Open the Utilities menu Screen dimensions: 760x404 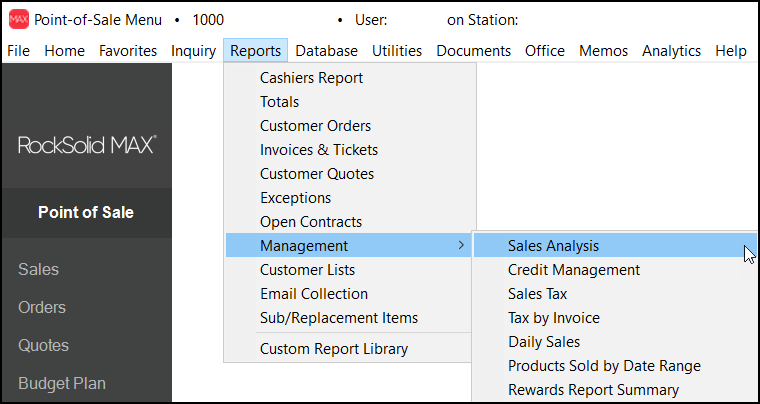point(397,51)
